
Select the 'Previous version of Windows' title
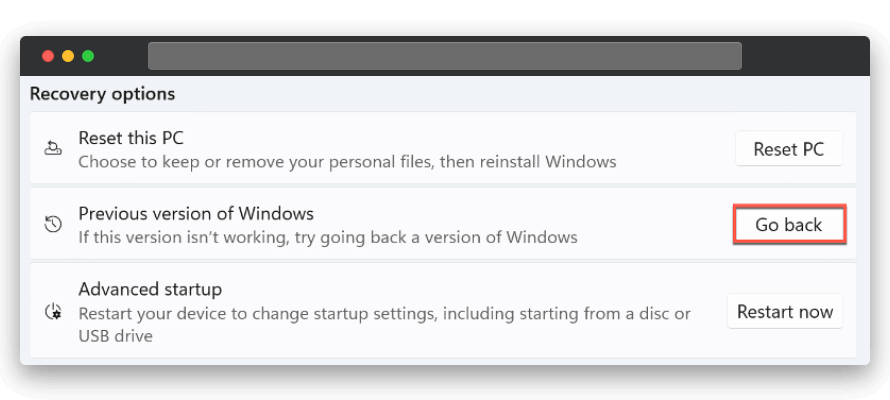coord(196,214)
